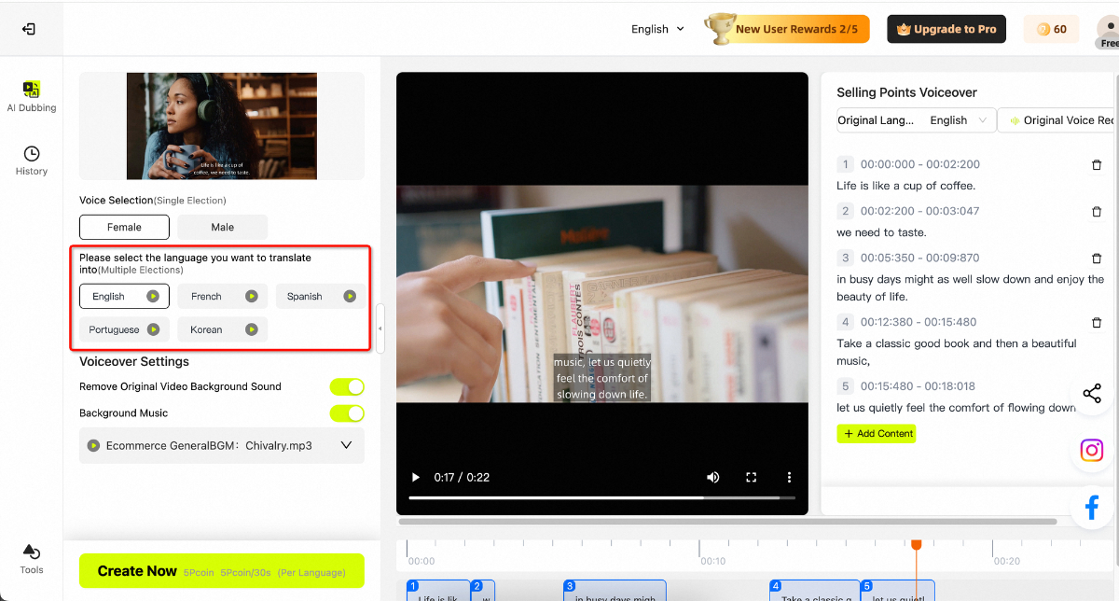Click the exit icon at top left

pyautogui.click(x=29, y=29)
